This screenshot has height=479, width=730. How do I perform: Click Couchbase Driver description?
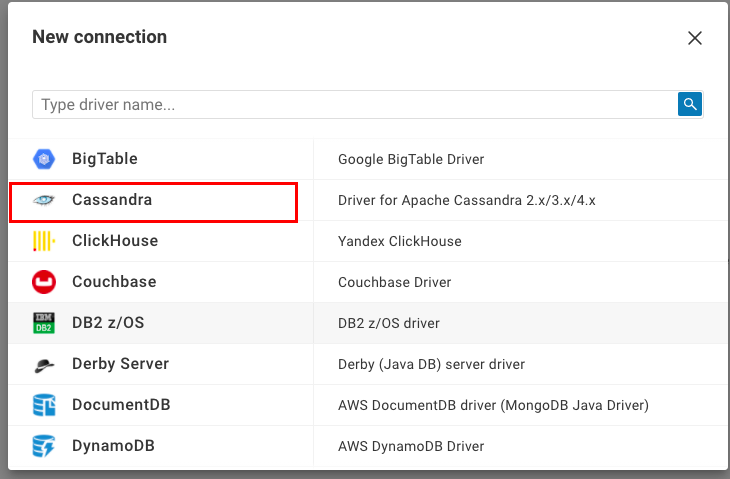point(394,282)
